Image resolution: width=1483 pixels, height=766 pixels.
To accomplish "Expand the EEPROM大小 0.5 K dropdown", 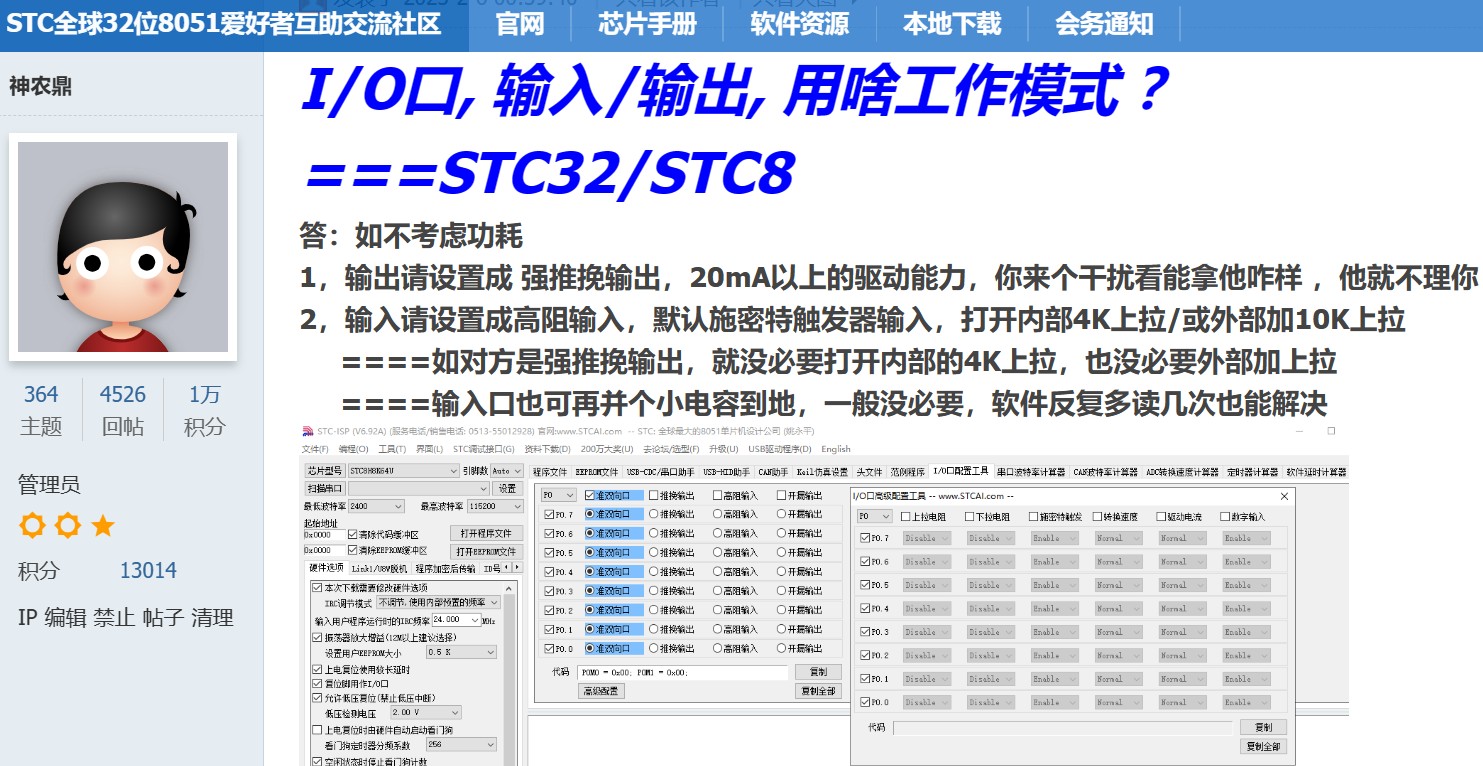I will click(x=461, y=652).
